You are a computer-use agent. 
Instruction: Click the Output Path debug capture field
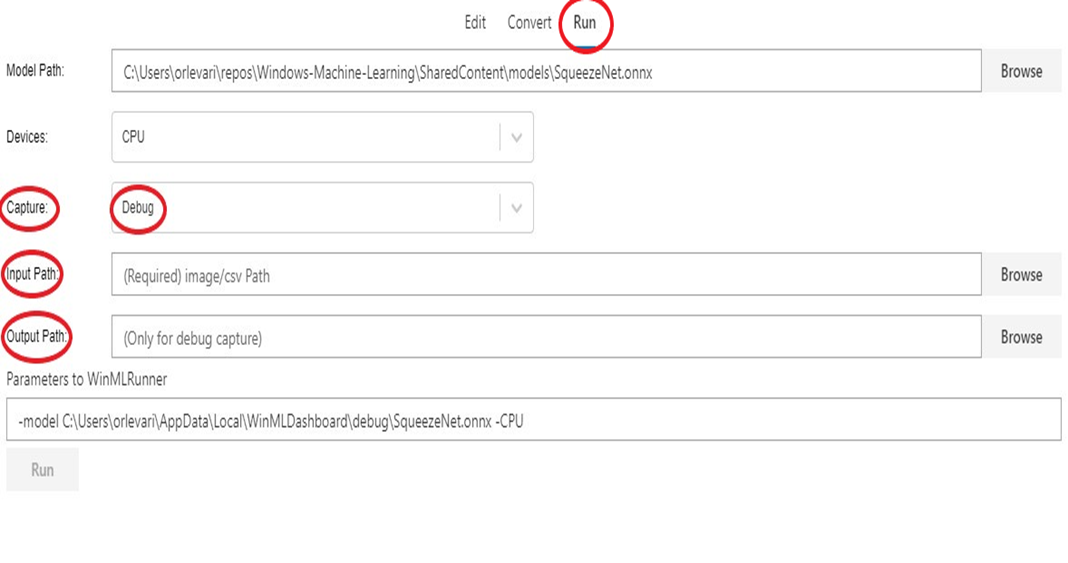(546, 336)
